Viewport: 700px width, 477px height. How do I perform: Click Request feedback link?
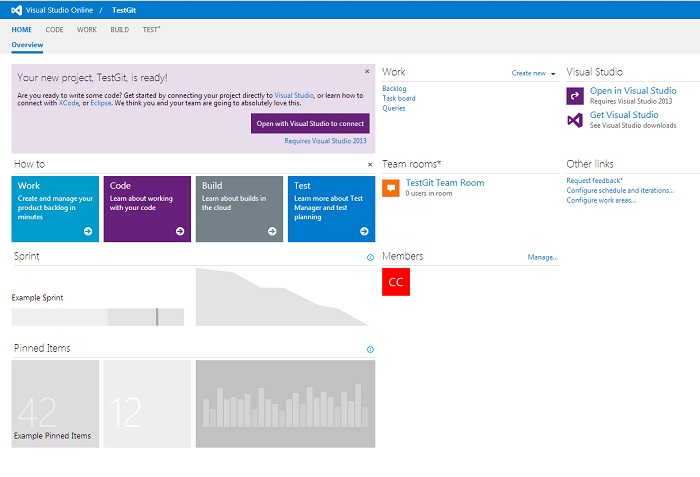click(x=595, y=180)
